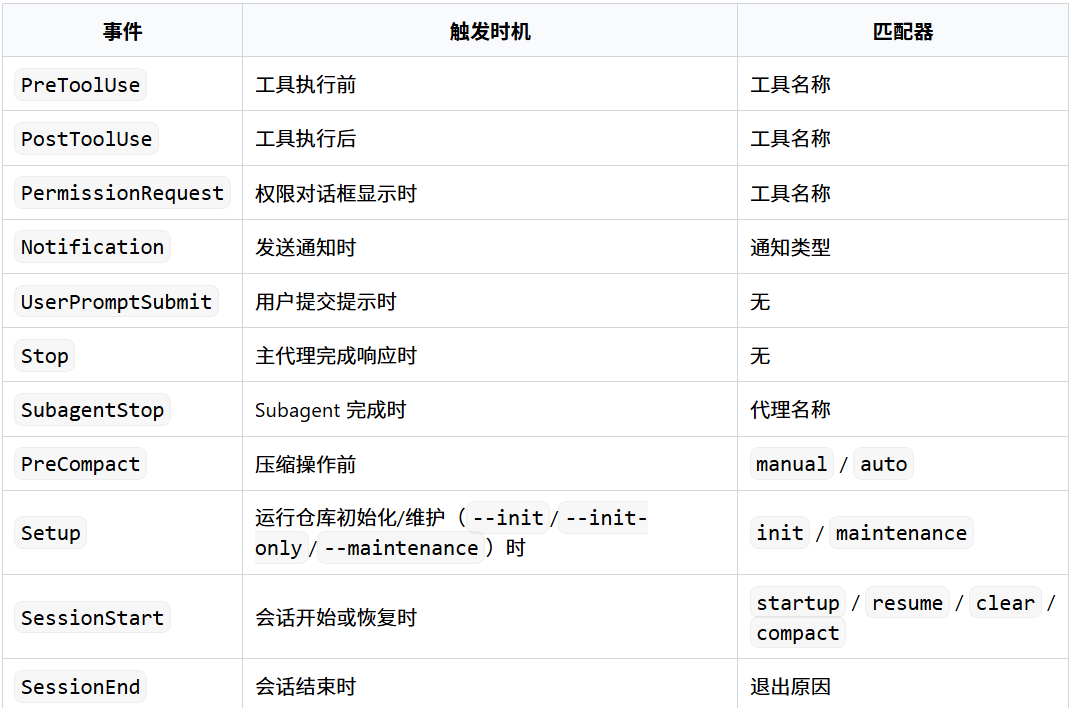Select the Stop event code label
The height and width of the screenshot is (708, 1078).
click(x=45, y=355)
